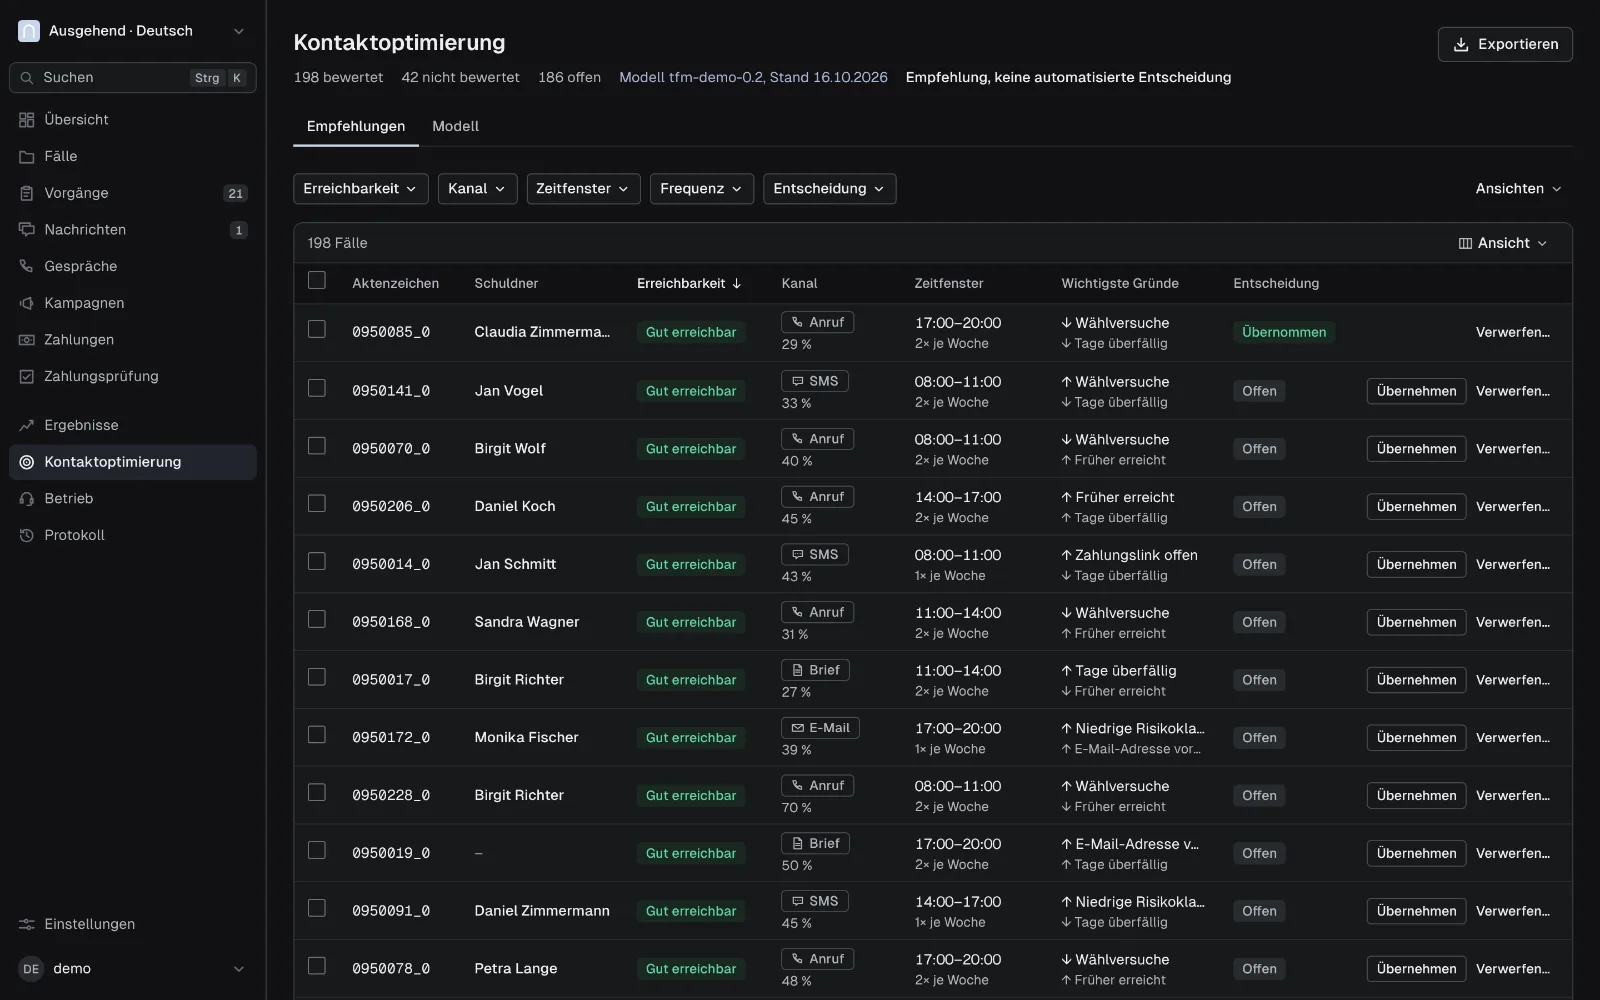Switch to the Modell tab
This screenshot has width=1600, height=1000.
pos(455,127)
